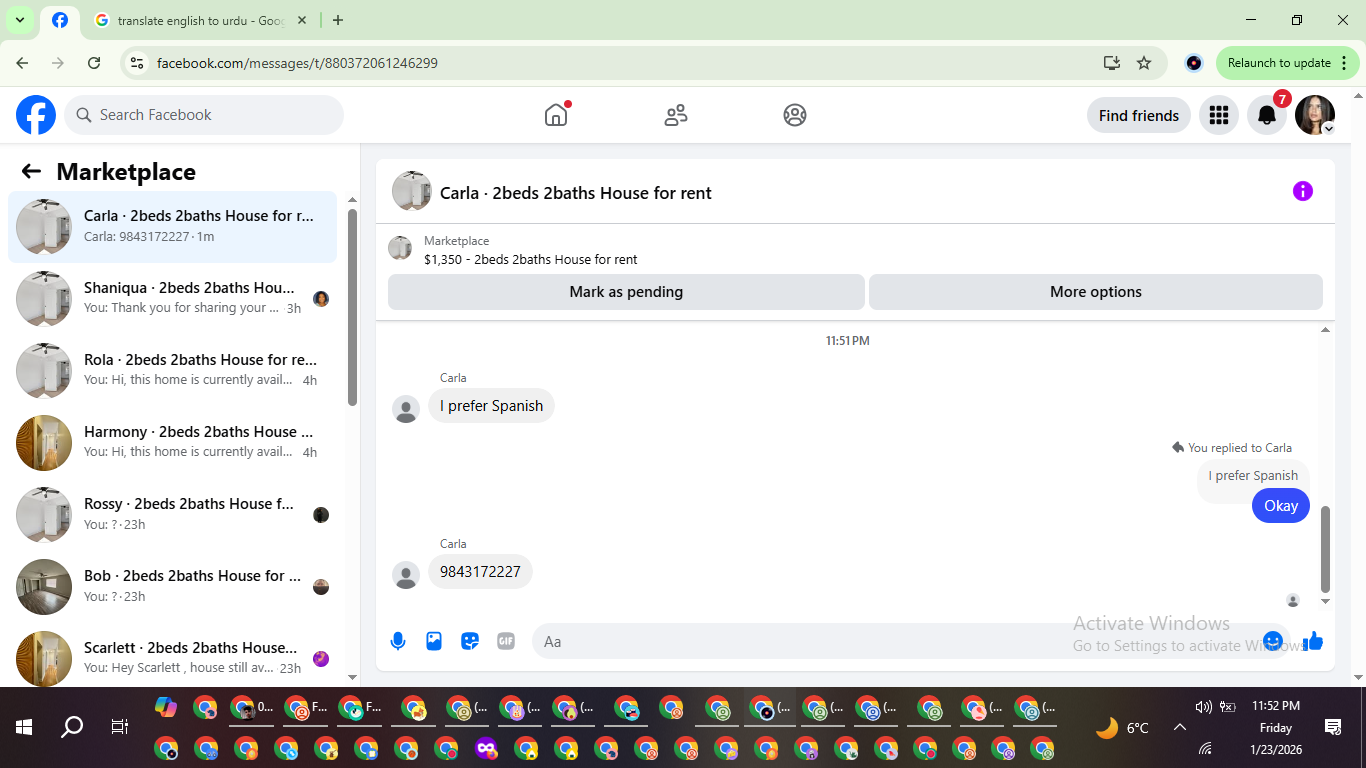Screen dimensions: 1366x768
Task: Click the chat messages scrollbar thumb
Action: pyautogui.click(x=1326, y=549)
